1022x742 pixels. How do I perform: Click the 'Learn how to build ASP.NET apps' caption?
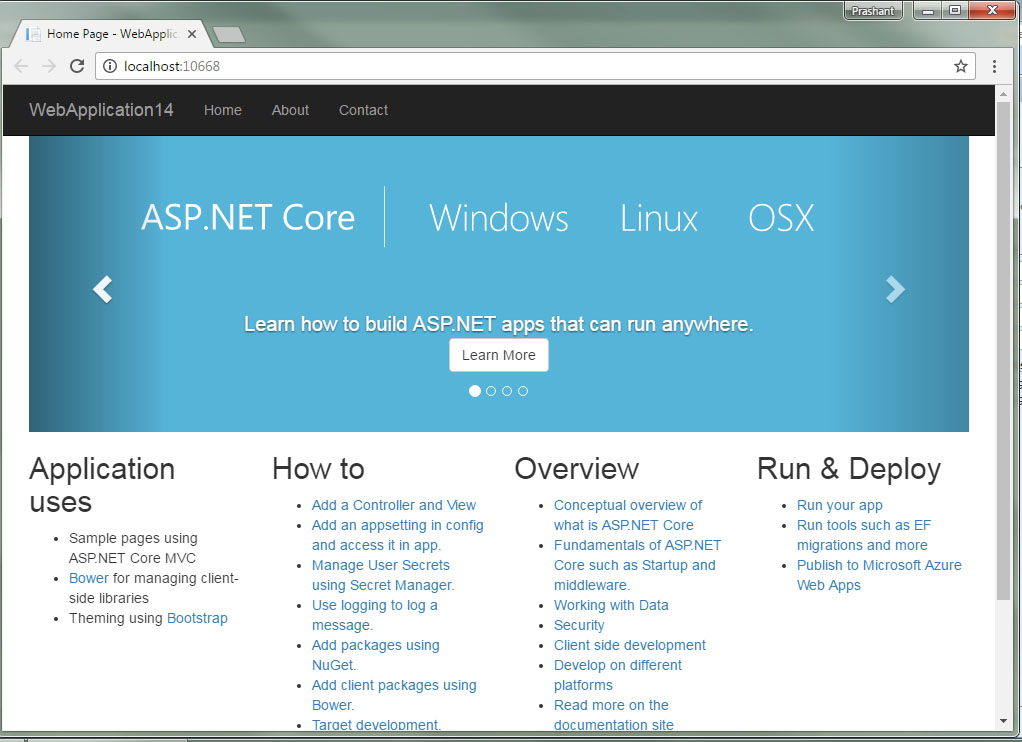click(x=499, y=324)
